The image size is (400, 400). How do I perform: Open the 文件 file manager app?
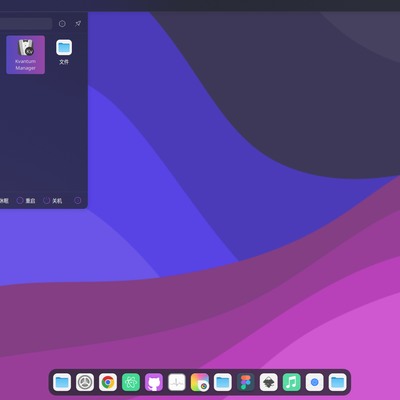[64, 52]
